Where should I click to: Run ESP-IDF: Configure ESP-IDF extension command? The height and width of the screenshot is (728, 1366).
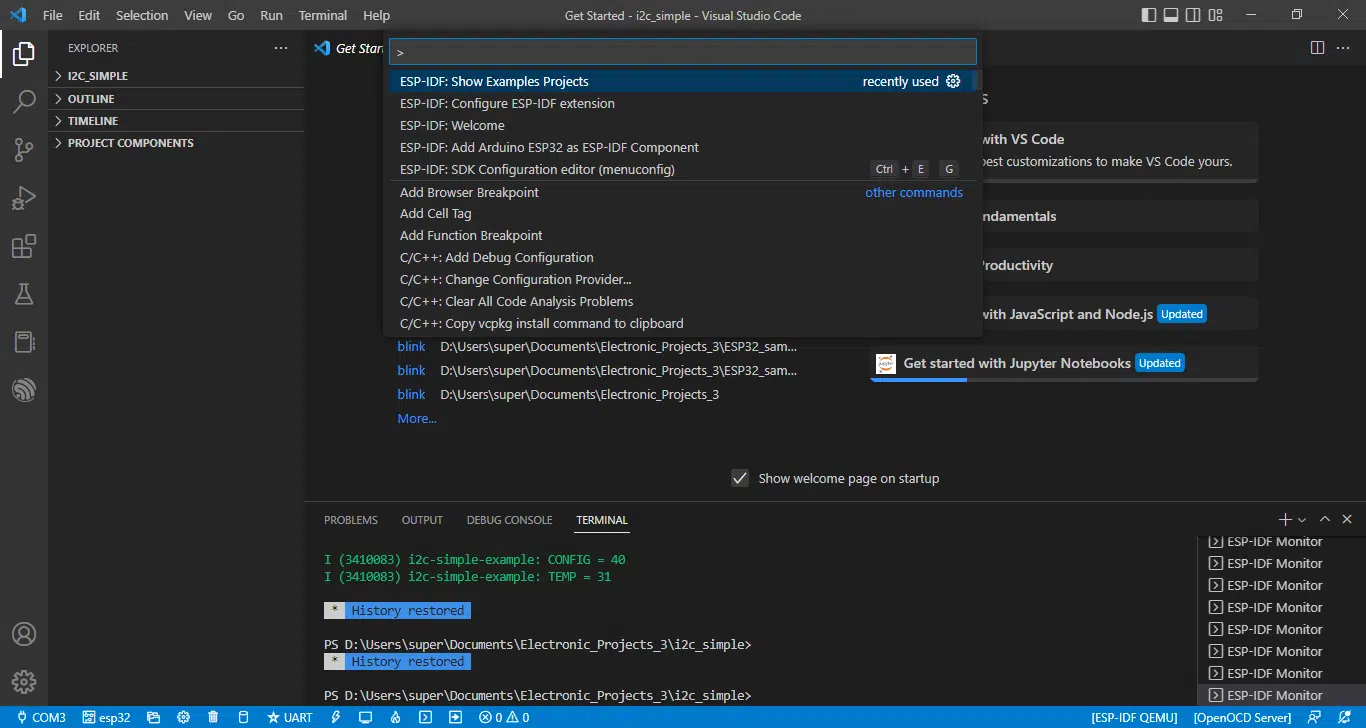coord(679,103)
